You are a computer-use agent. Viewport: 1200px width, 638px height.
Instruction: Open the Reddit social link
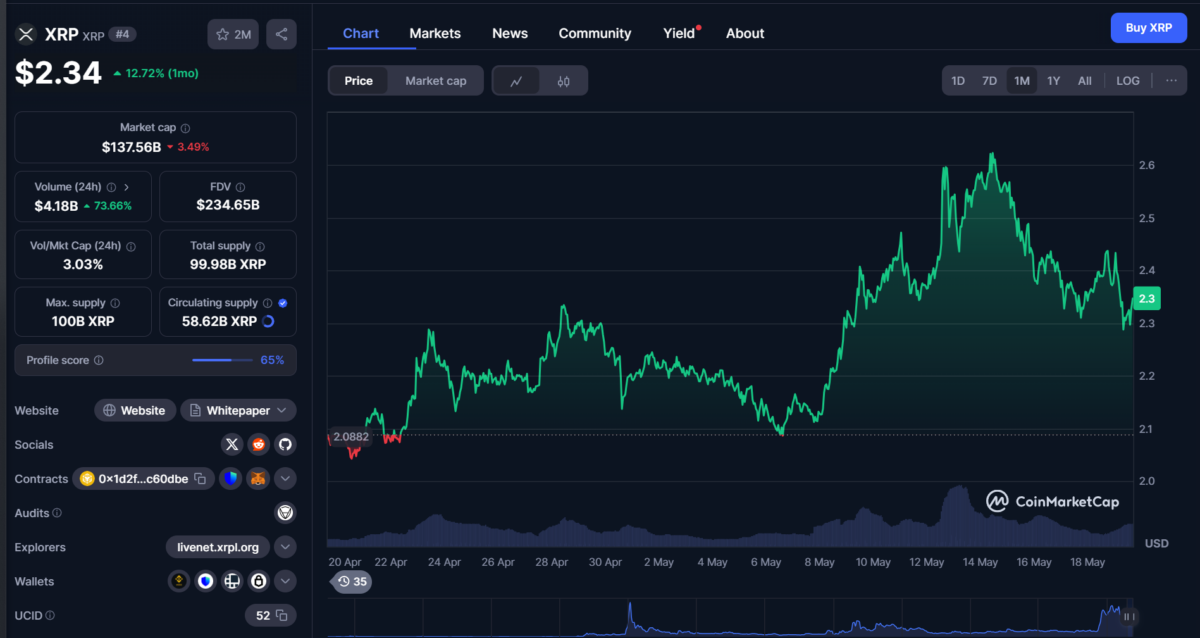[x=258, y=444]
